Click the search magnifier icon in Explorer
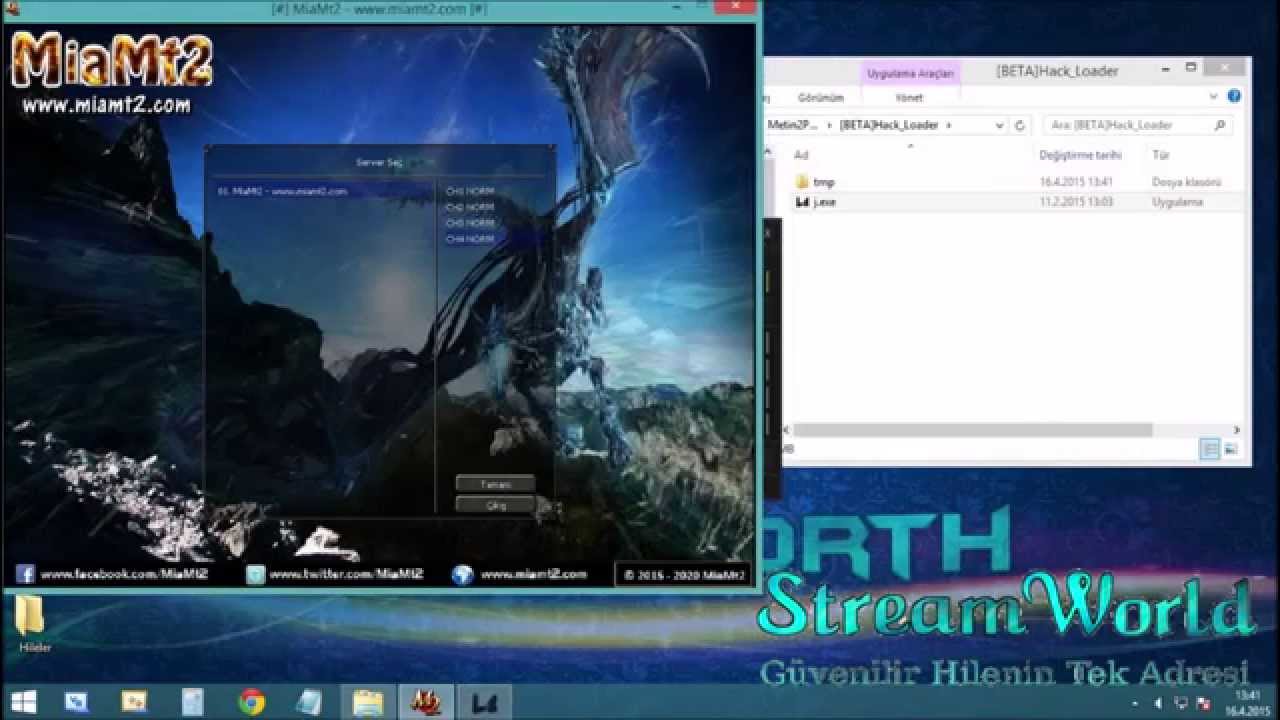Image resolution: width=1280 pixels, height=720 pixels. [1219, 125]
